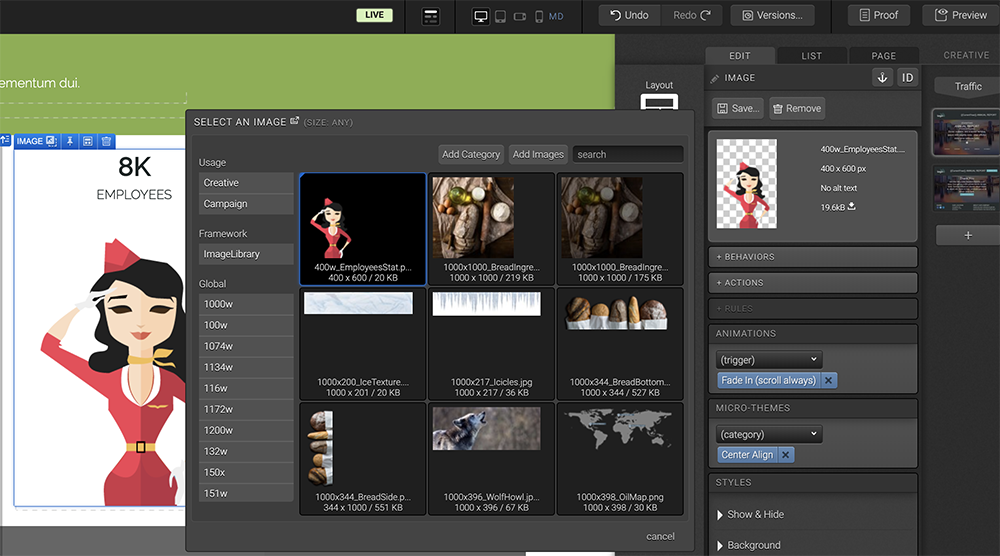The image size is (1000, 556).
Task: Click the MD breakpoint label
Action: click(x=556, y=17)
